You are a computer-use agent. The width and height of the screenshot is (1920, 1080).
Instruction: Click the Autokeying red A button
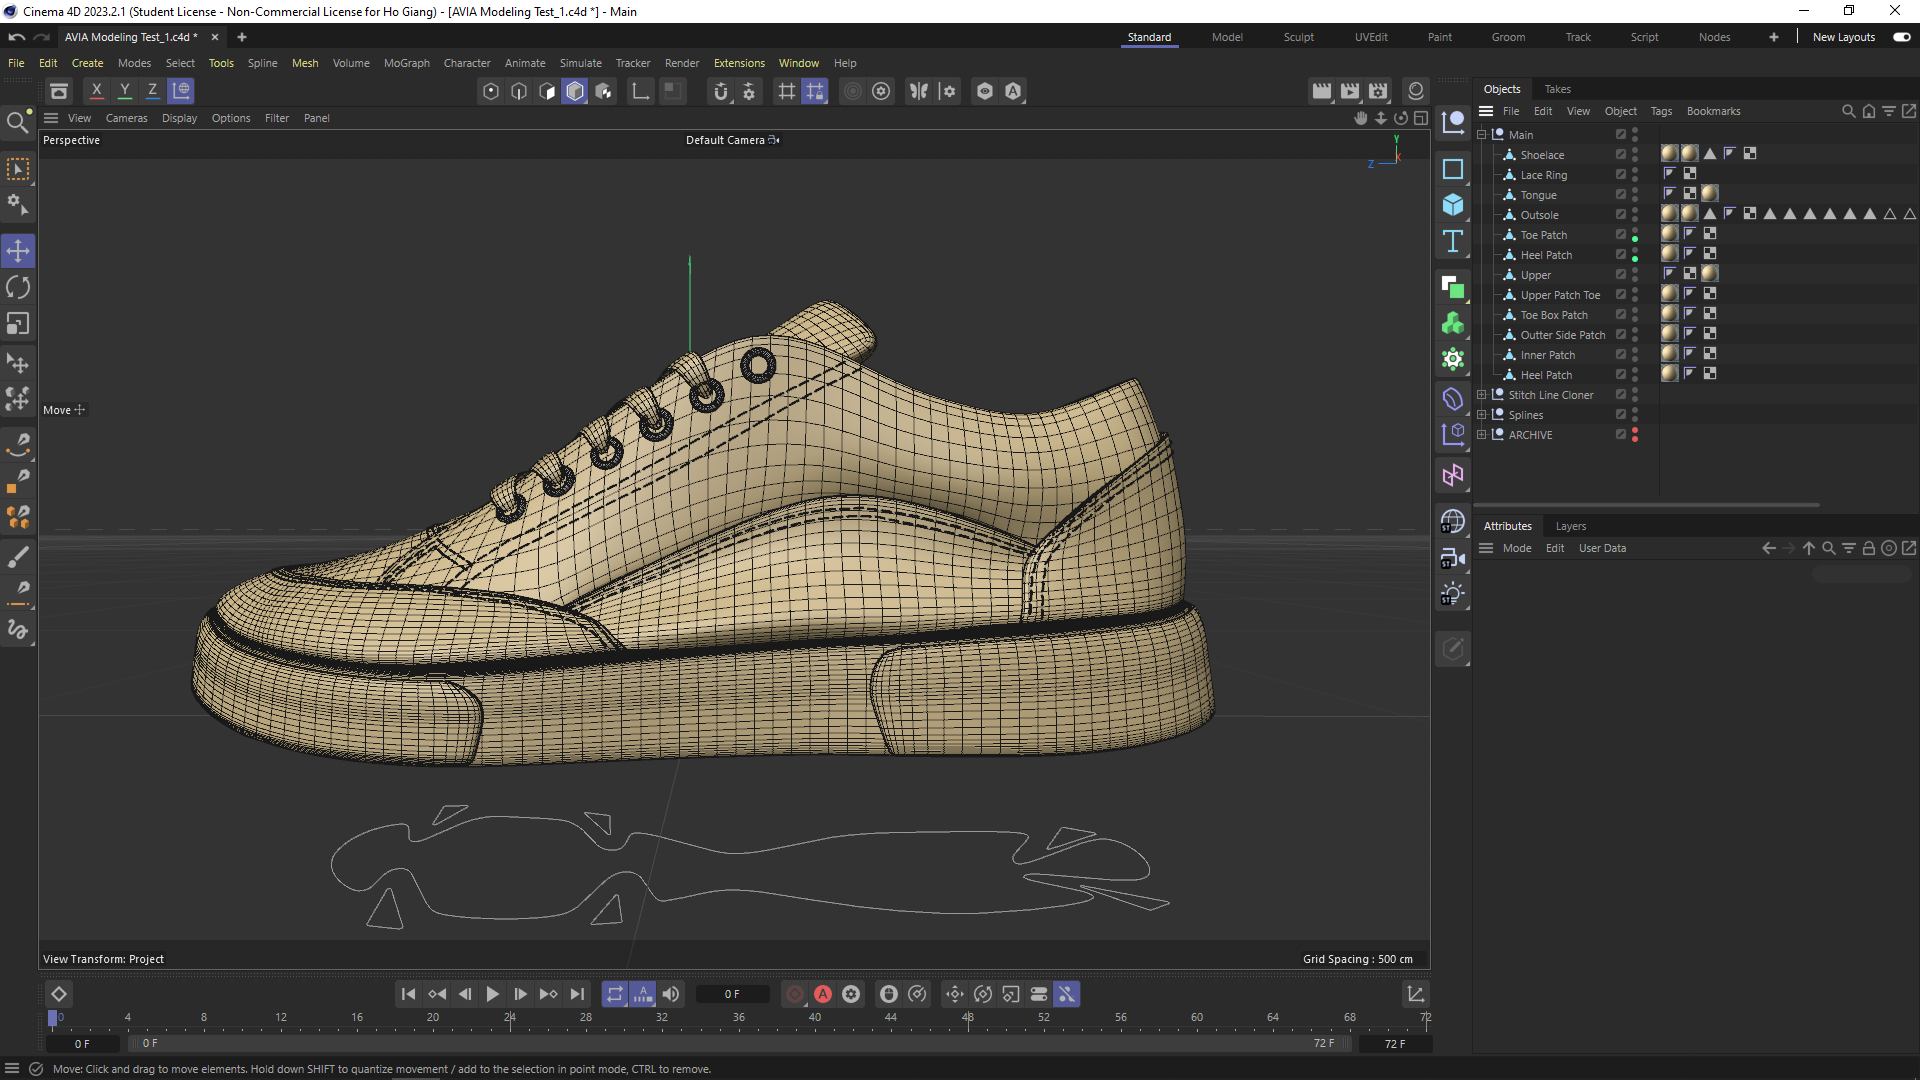coord(823,994)
